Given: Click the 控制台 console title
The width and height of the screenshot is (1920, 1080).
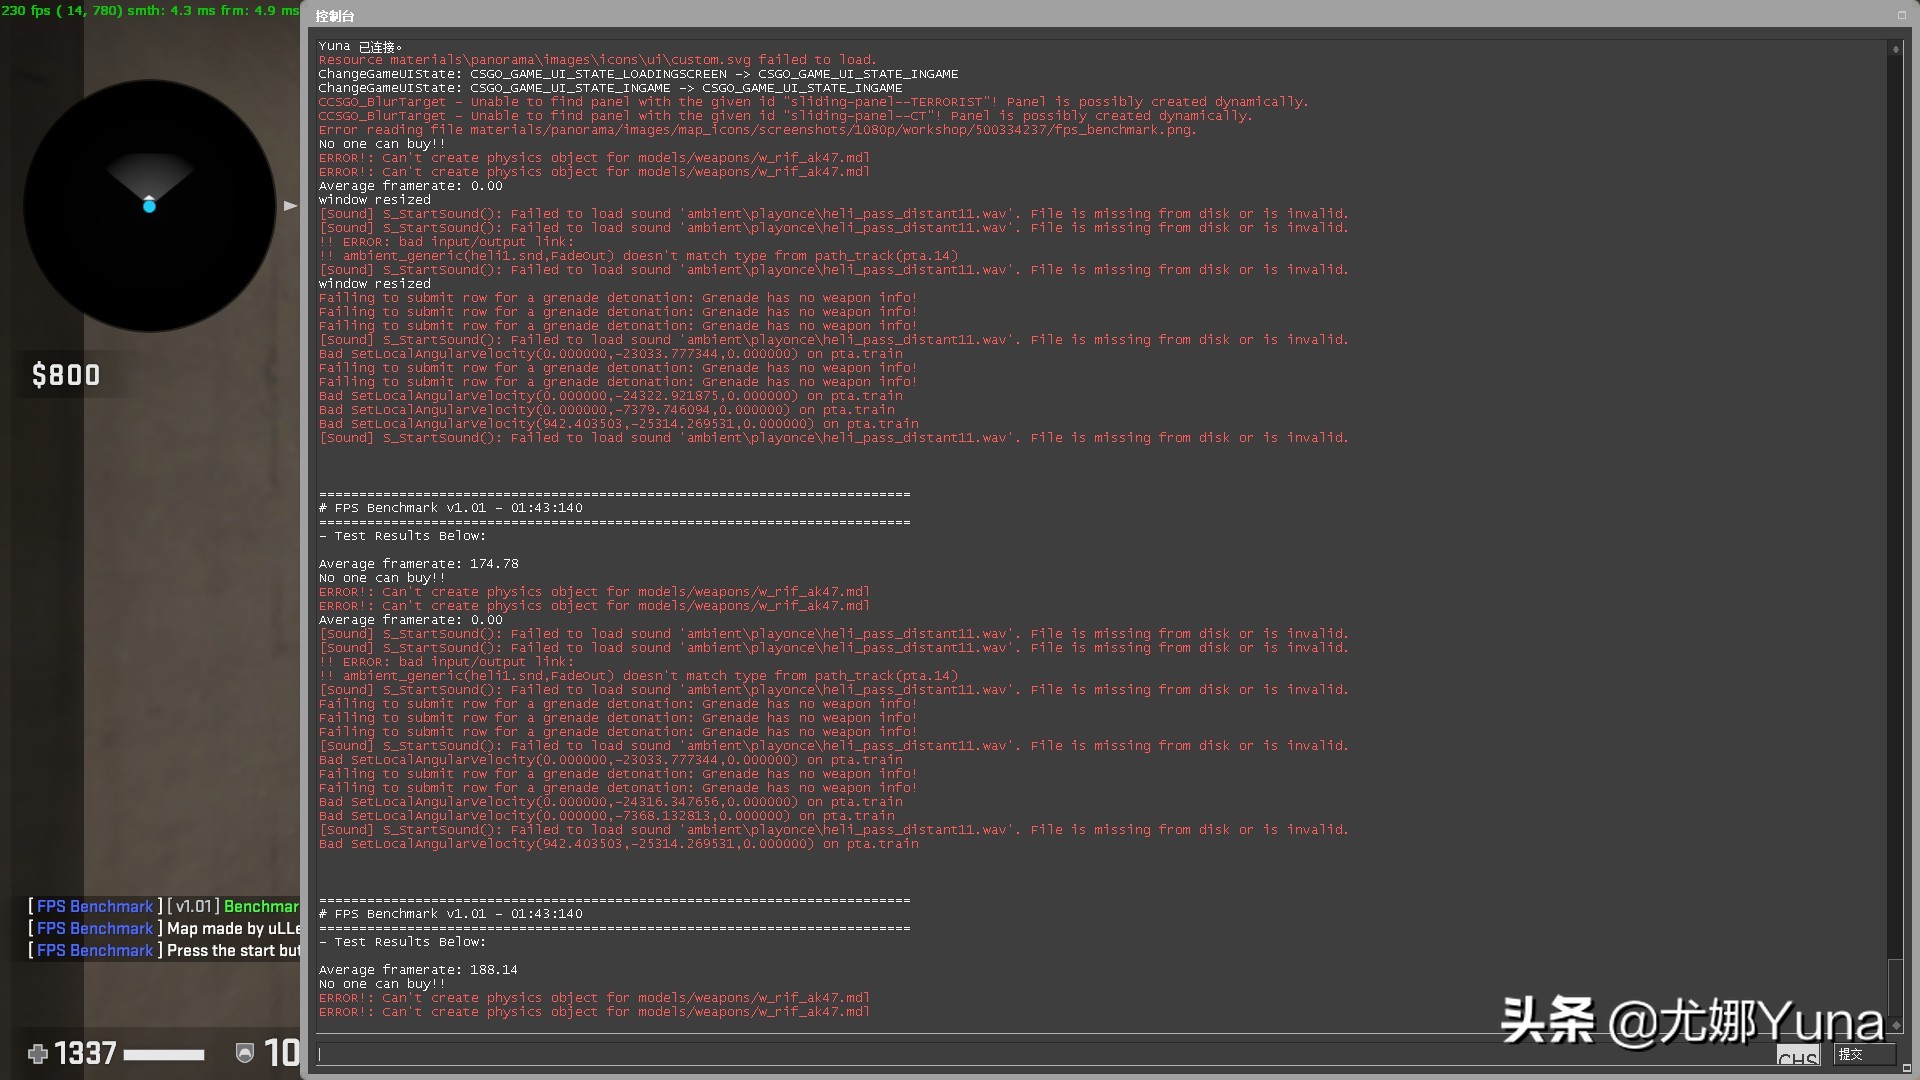Looking at the screenshot, I should pyautogui.click(x=335, y=16).
